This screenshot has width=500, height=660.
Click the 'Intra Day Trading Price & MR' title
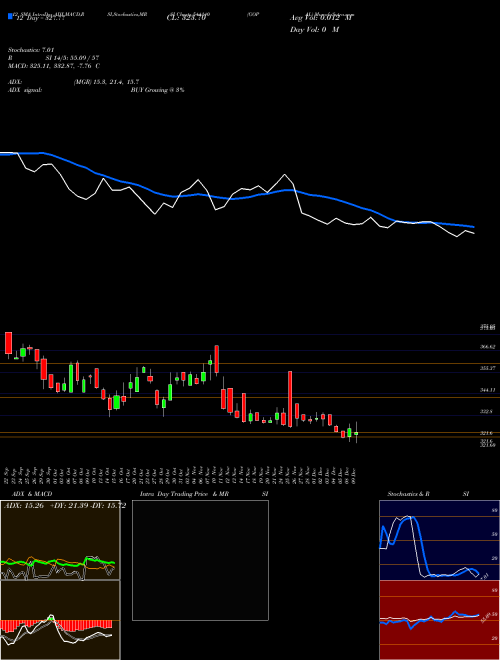coord(184,494)
